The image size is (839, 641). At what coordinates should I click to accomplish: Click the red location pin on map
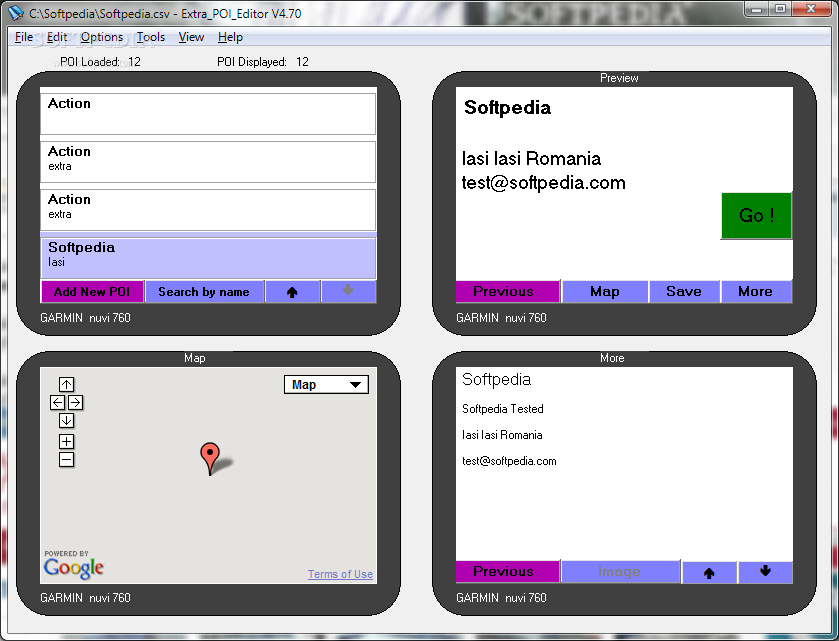click(210, 457)
